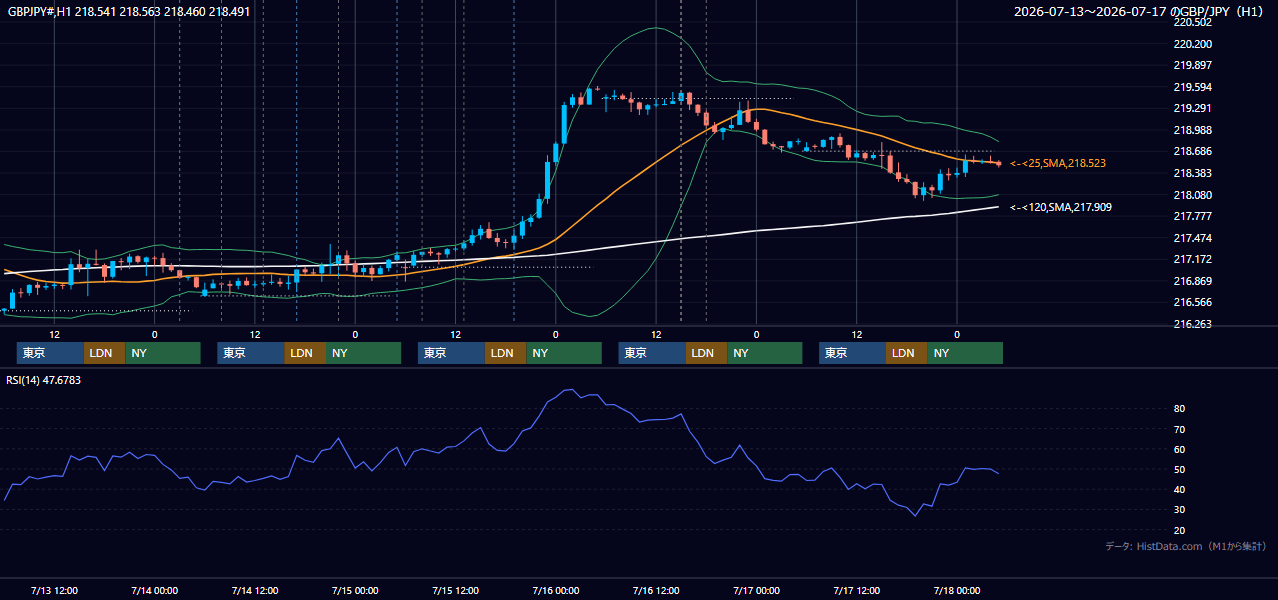Image resolution: width=1278 pixels, height=600 pixels.
Task: Click price axis value 220.200
Action: (x=1193, y=44)
